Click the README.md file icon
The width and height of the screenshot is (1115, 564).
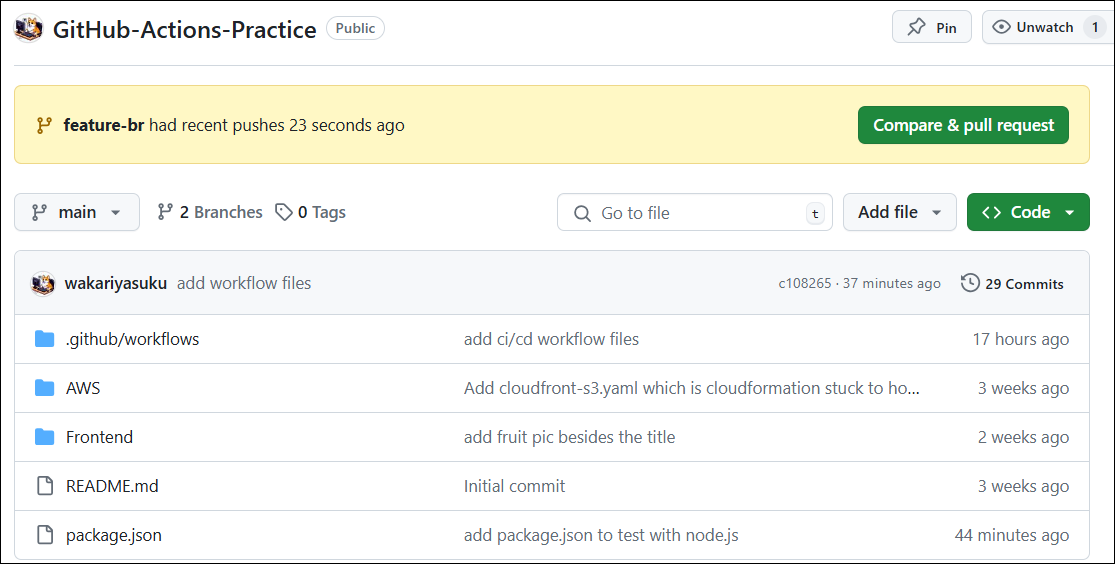coord(44,486)
